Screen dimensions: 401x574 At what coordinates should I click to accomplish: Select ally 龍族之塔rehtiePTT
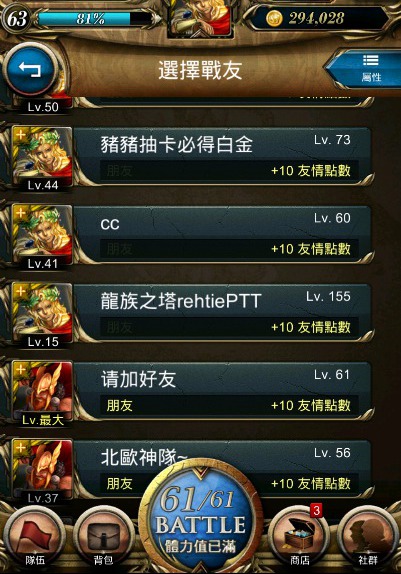pos(223,313)
